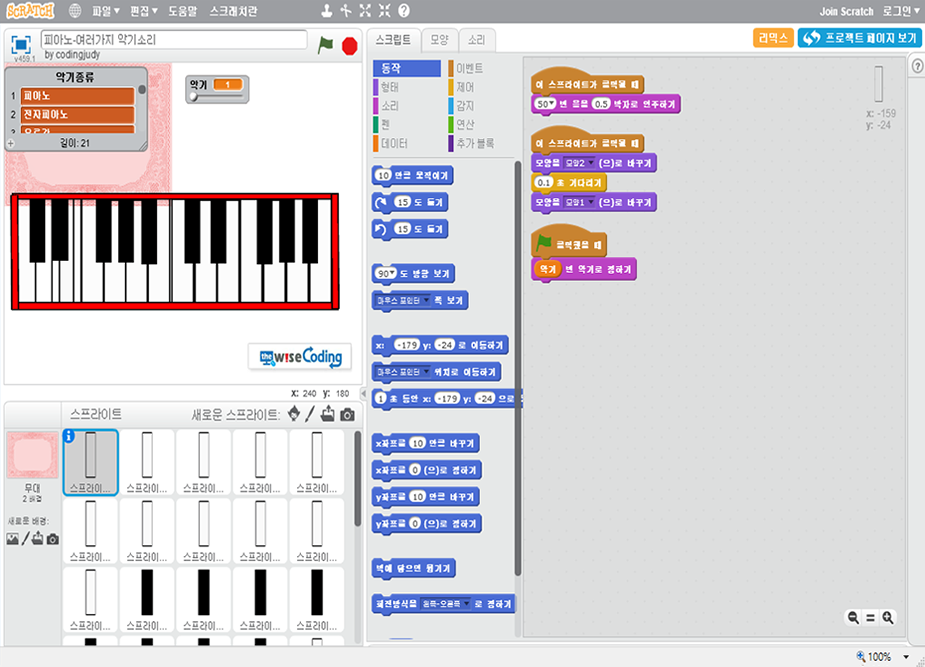Click the project title input field
925x667 pixels.
coord(174,40)
